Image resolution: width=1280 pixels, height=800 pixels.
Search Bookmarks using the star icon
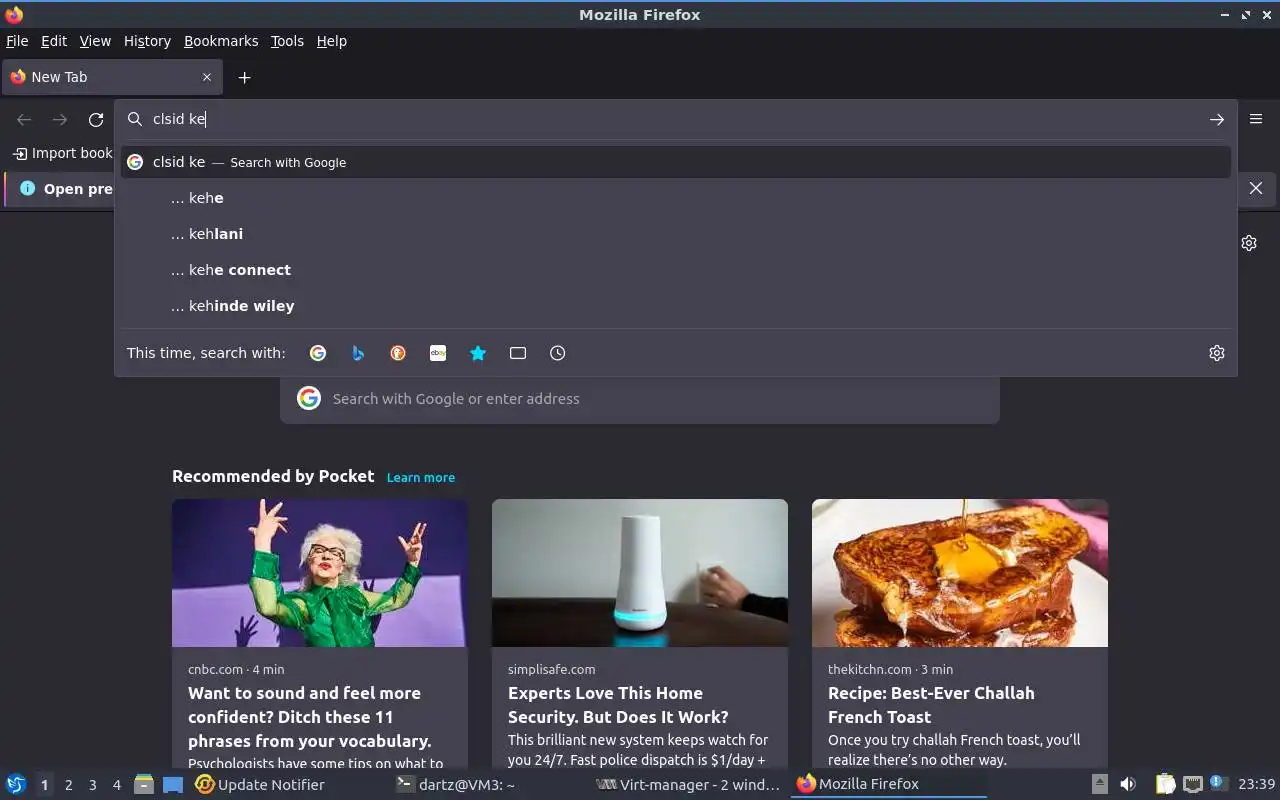tap(478, 353)
